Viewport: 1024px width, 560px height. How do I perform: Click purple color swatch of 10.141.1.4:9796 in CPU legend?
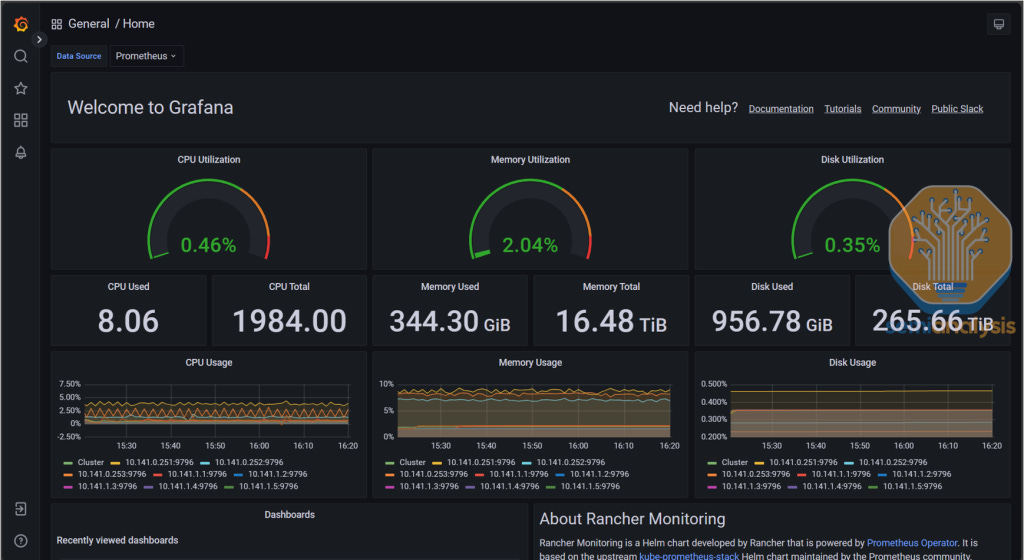pos(148,488)
